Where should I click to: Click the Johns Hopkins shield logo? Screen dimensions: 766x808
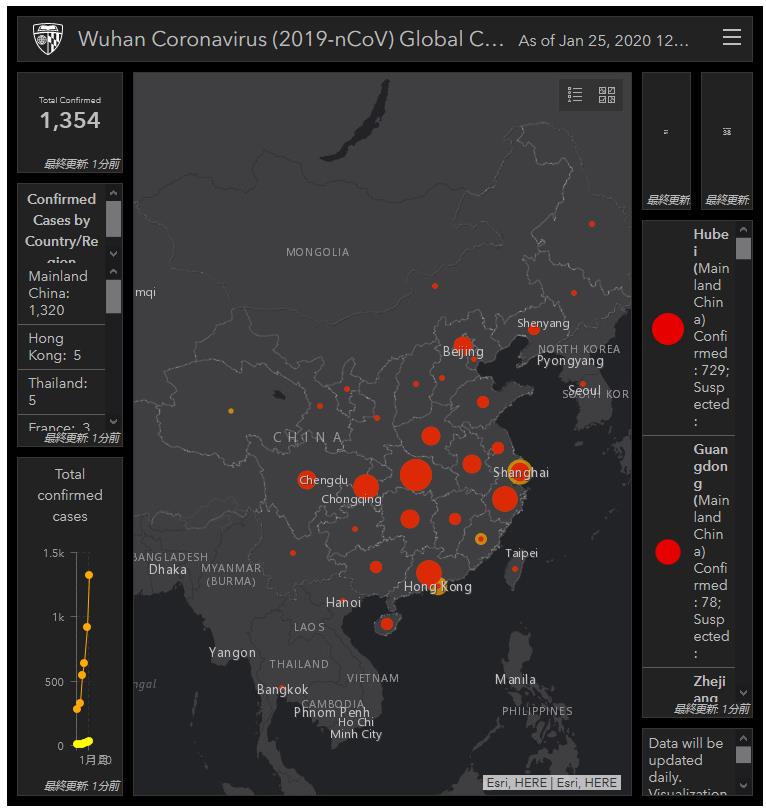coord(48,39)
